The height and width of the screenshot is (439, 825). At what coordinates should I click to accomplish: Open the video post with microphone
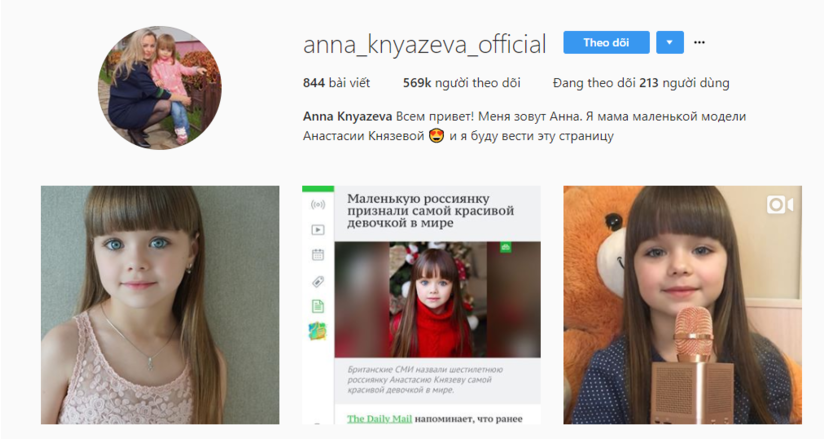(682, 305)
